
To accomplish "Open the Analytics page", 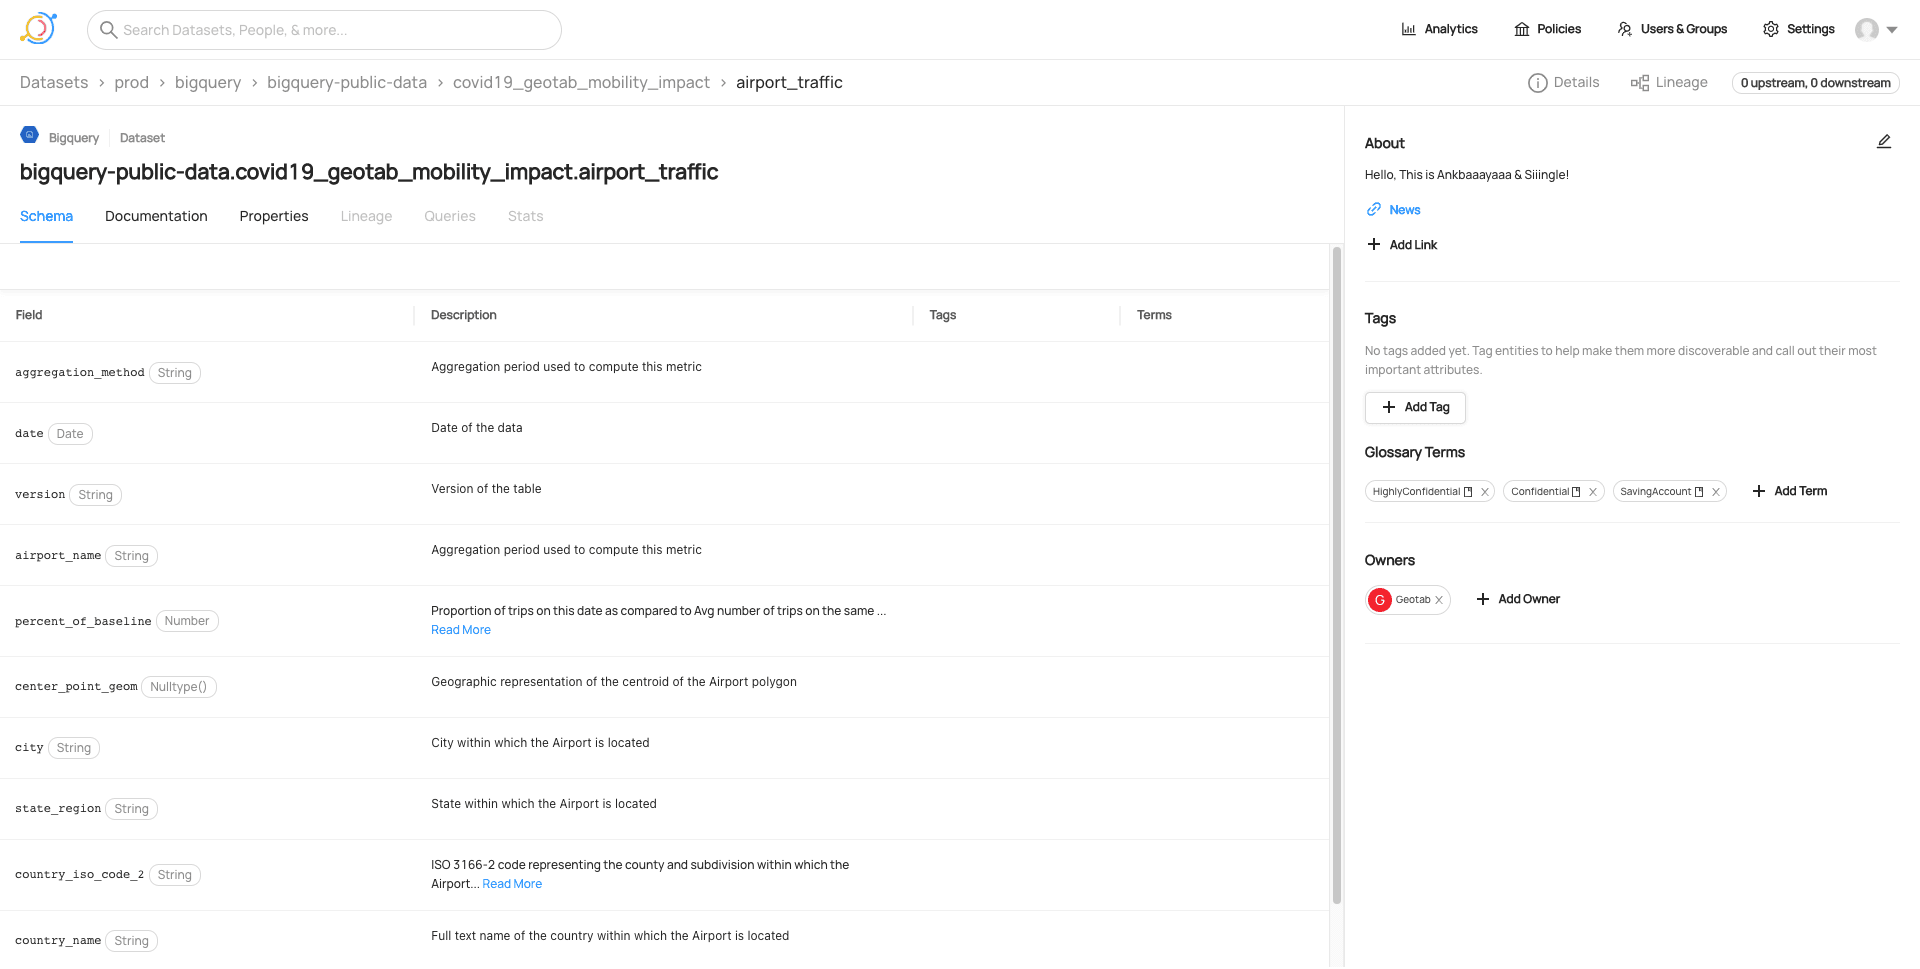I will tap(1439, 29).
